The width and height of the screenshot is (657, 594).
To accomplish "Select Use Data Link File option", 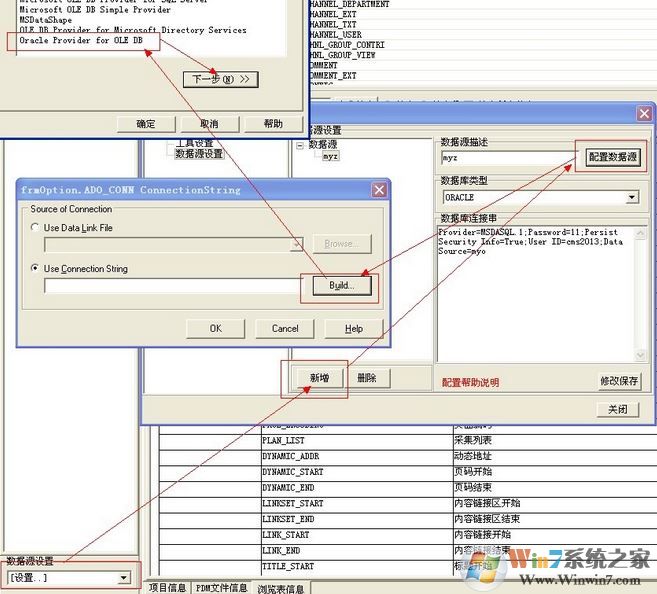I will pyautogui.click(x=35, y=227).
